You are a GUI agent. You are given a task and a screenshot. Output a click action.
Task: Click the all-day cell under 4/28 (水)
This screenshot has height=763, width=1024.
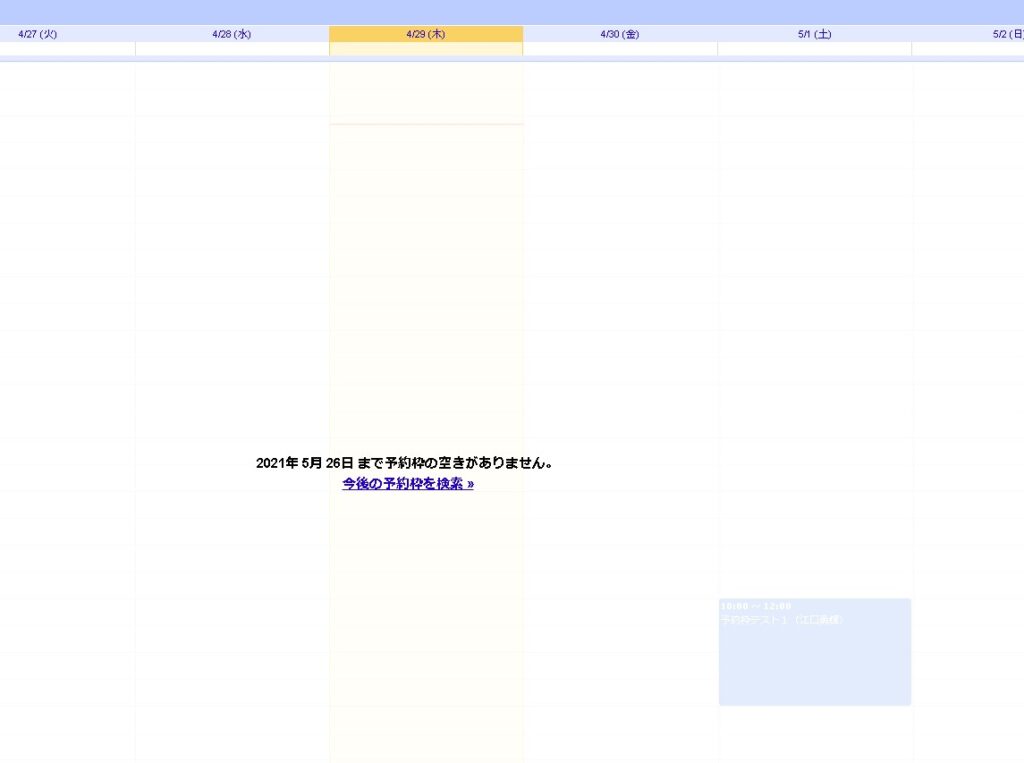[x=232, y=49]
